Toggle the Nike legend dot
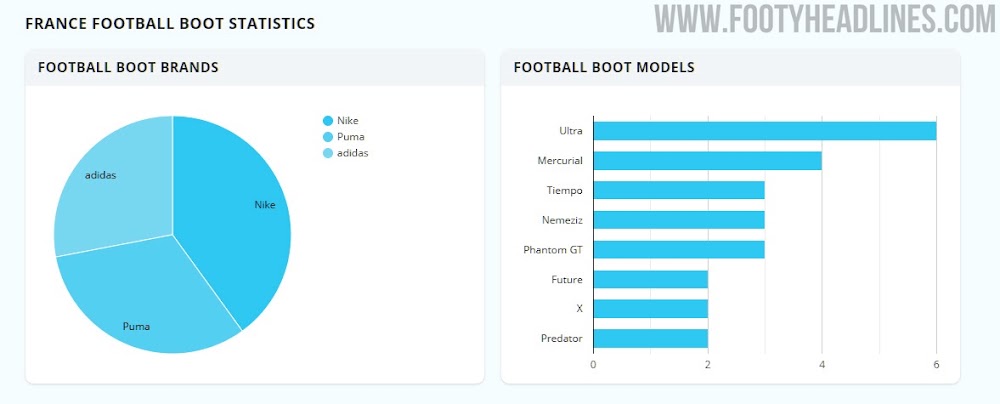The height and width of the screenshot is (404, 1000). coord(327,121)
